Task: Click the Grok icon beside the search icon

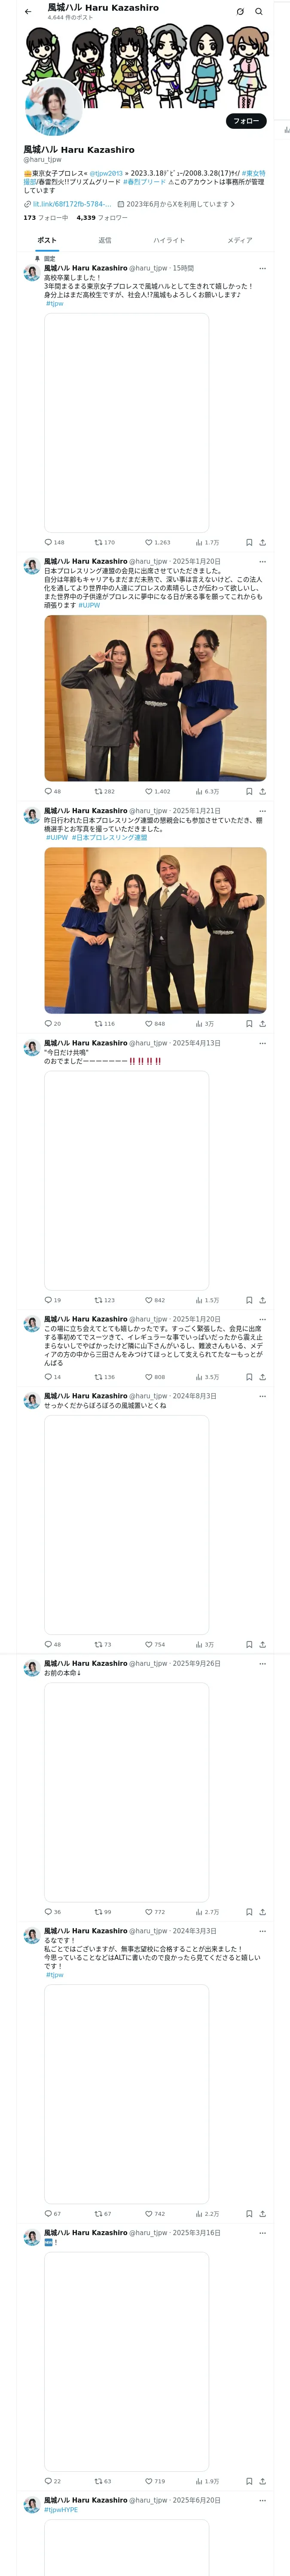Action: [240, 12]
